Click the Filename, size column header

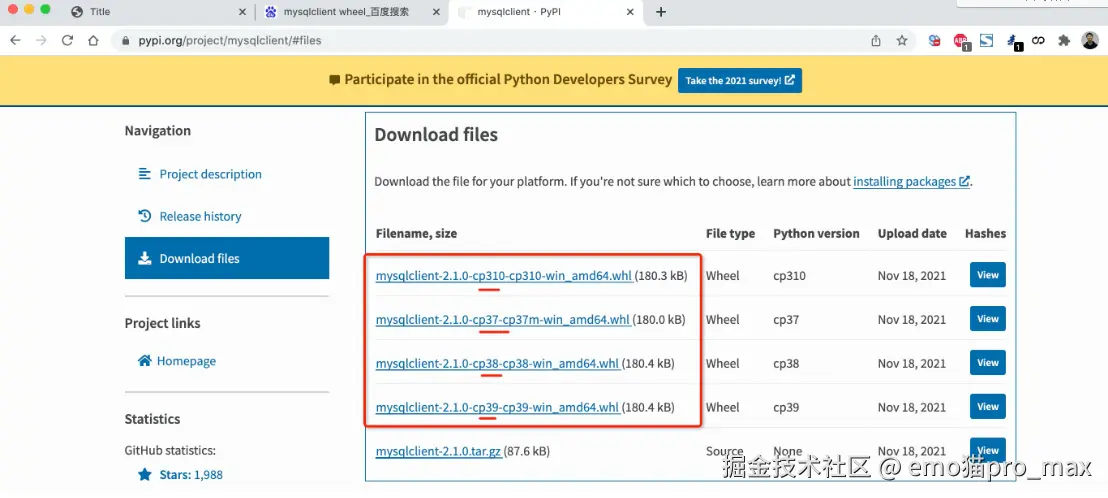(416, 233)
